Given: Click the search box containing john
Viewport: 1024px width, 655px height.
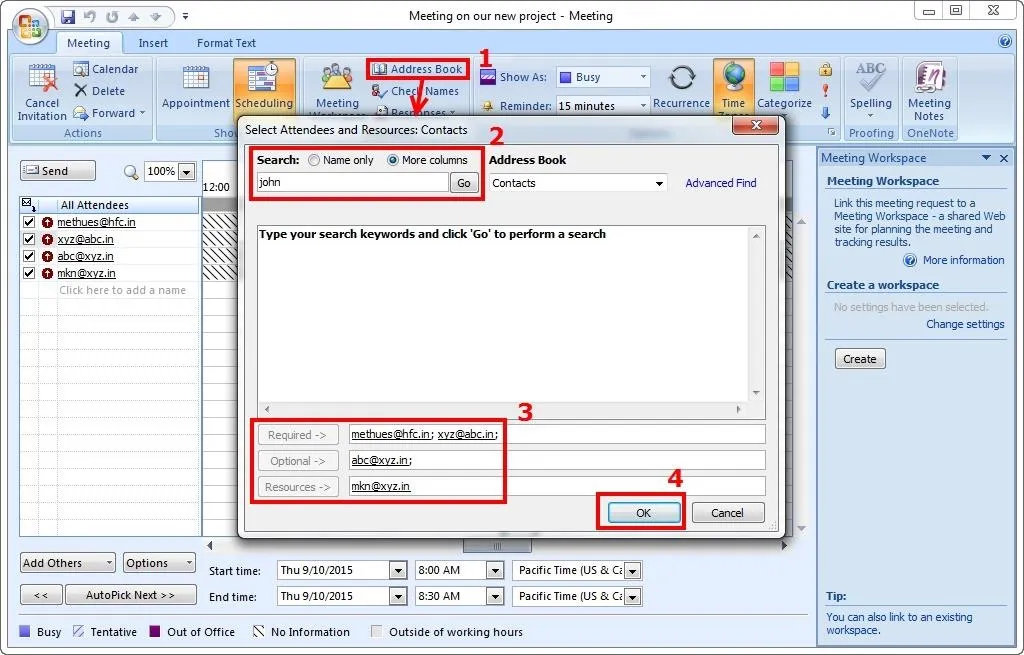Looking at the screenshot, I should pos(353,182).
